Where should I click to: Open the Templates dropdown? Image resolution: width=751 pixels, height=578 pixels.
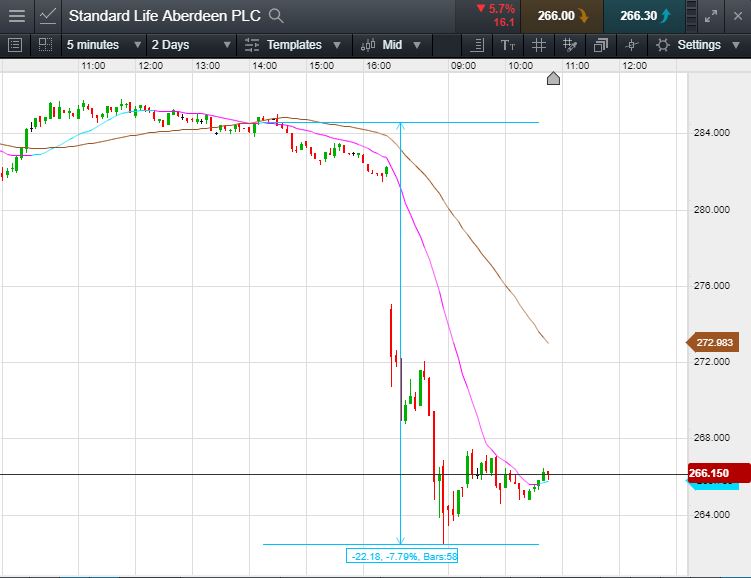point(293,45)
